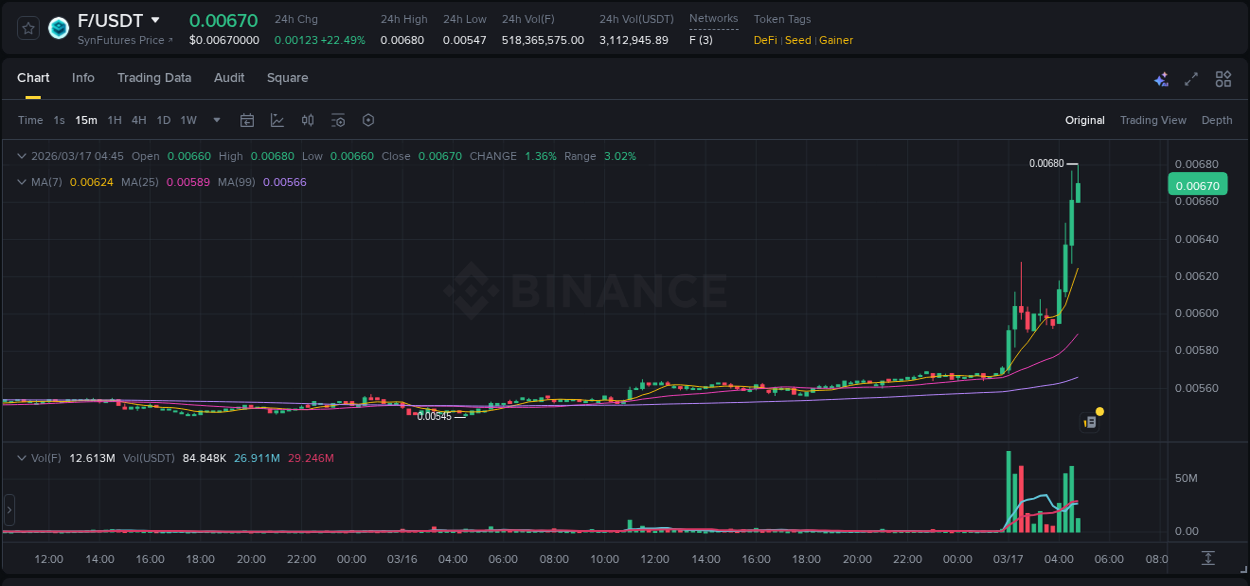This screenshot has width=1250, height=586.
Task: Collapse the MA indicator row chevron
Action: click(x=21, y=183)
